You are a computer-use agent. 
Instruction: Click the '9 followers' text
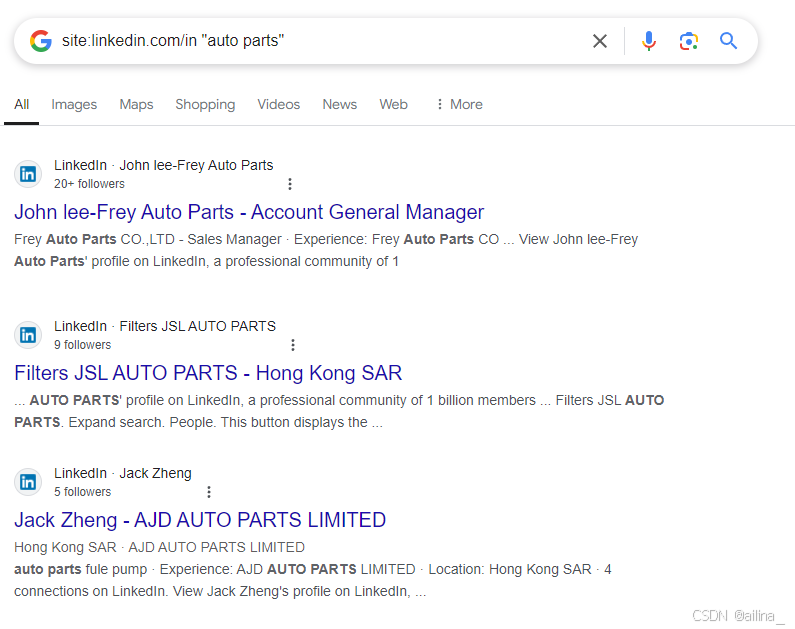(x=83, y=345)
